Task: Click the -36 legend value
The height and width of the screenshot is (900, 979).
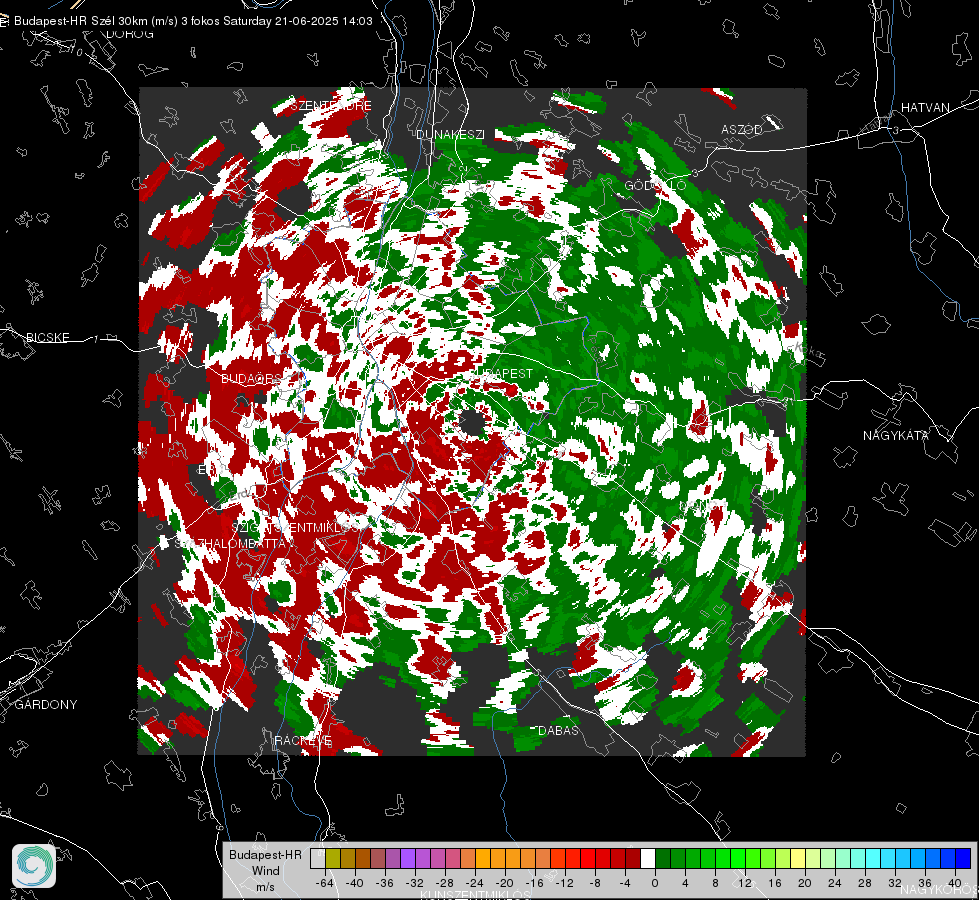Action: click(385, 883)
